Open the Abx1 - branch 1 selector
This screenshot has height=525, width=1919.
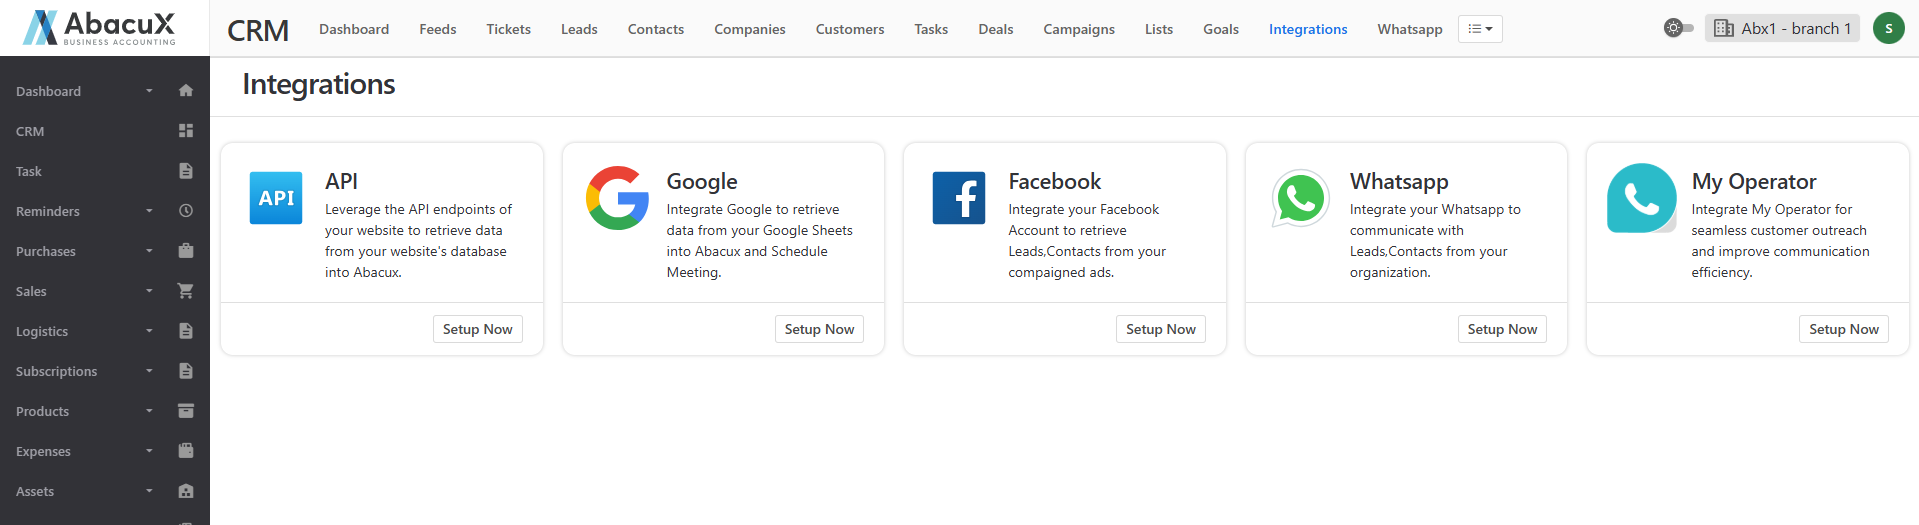point(1782,28)
